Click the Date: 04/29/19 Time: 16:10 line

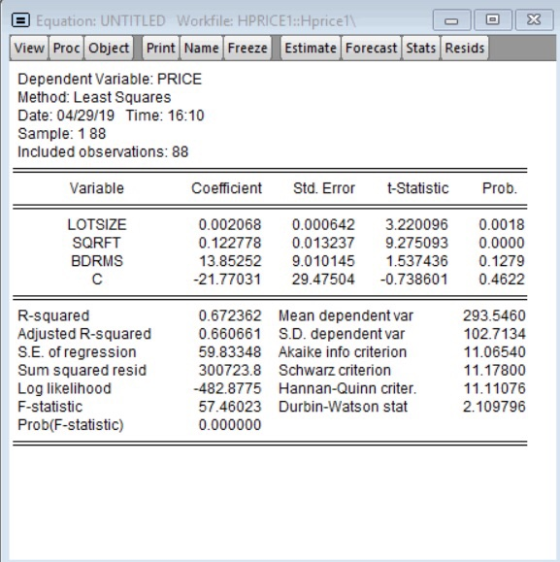tap(111, 116)
